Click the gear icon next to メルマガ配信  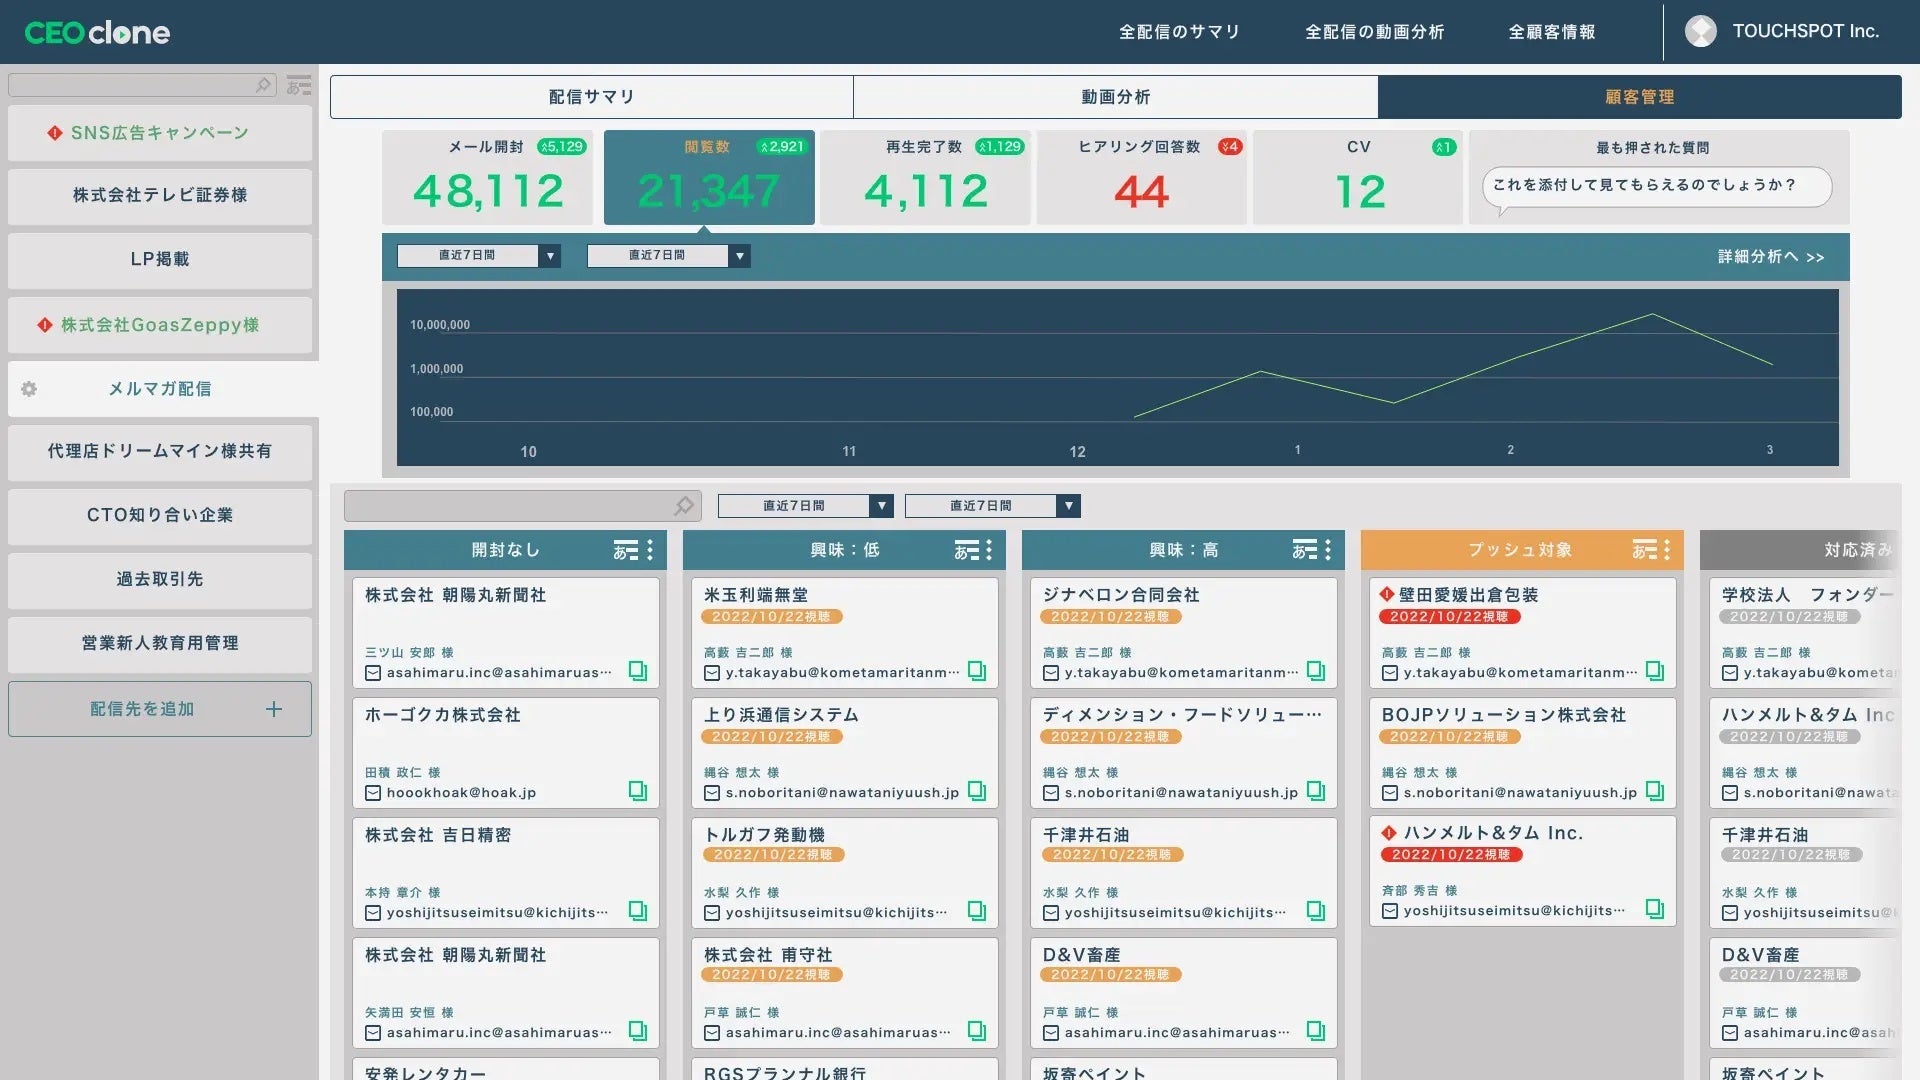29,389
